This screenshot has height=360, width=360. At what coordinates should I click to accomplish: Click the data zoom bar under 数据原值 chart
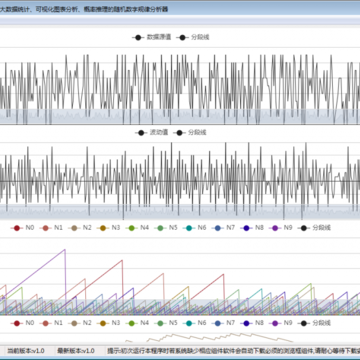point(180,117)
